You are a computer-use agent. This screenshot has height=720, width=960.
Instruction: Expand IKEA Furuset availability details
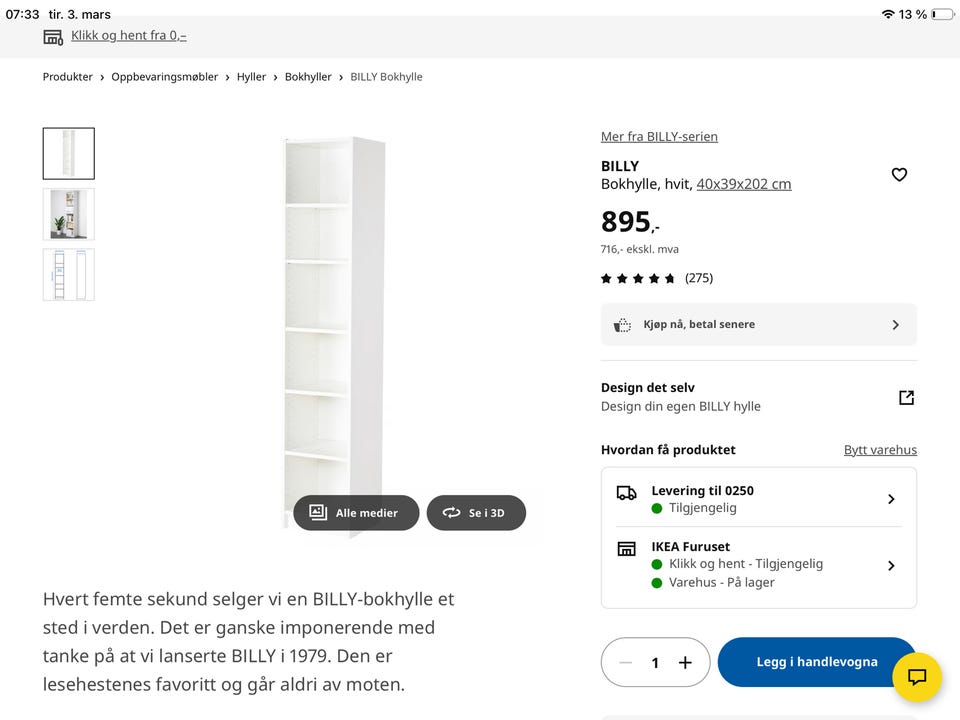pos(891,565)
